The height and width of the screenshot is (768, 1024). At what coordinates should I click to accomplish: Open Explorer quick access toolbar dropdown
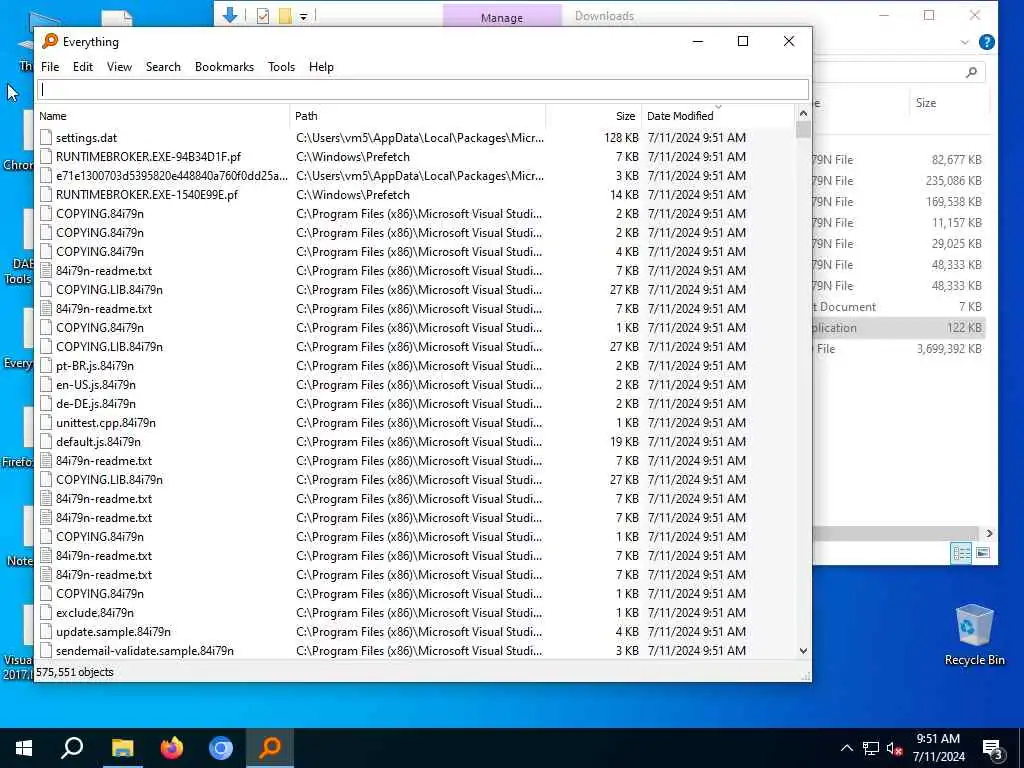tap(304, 16)
